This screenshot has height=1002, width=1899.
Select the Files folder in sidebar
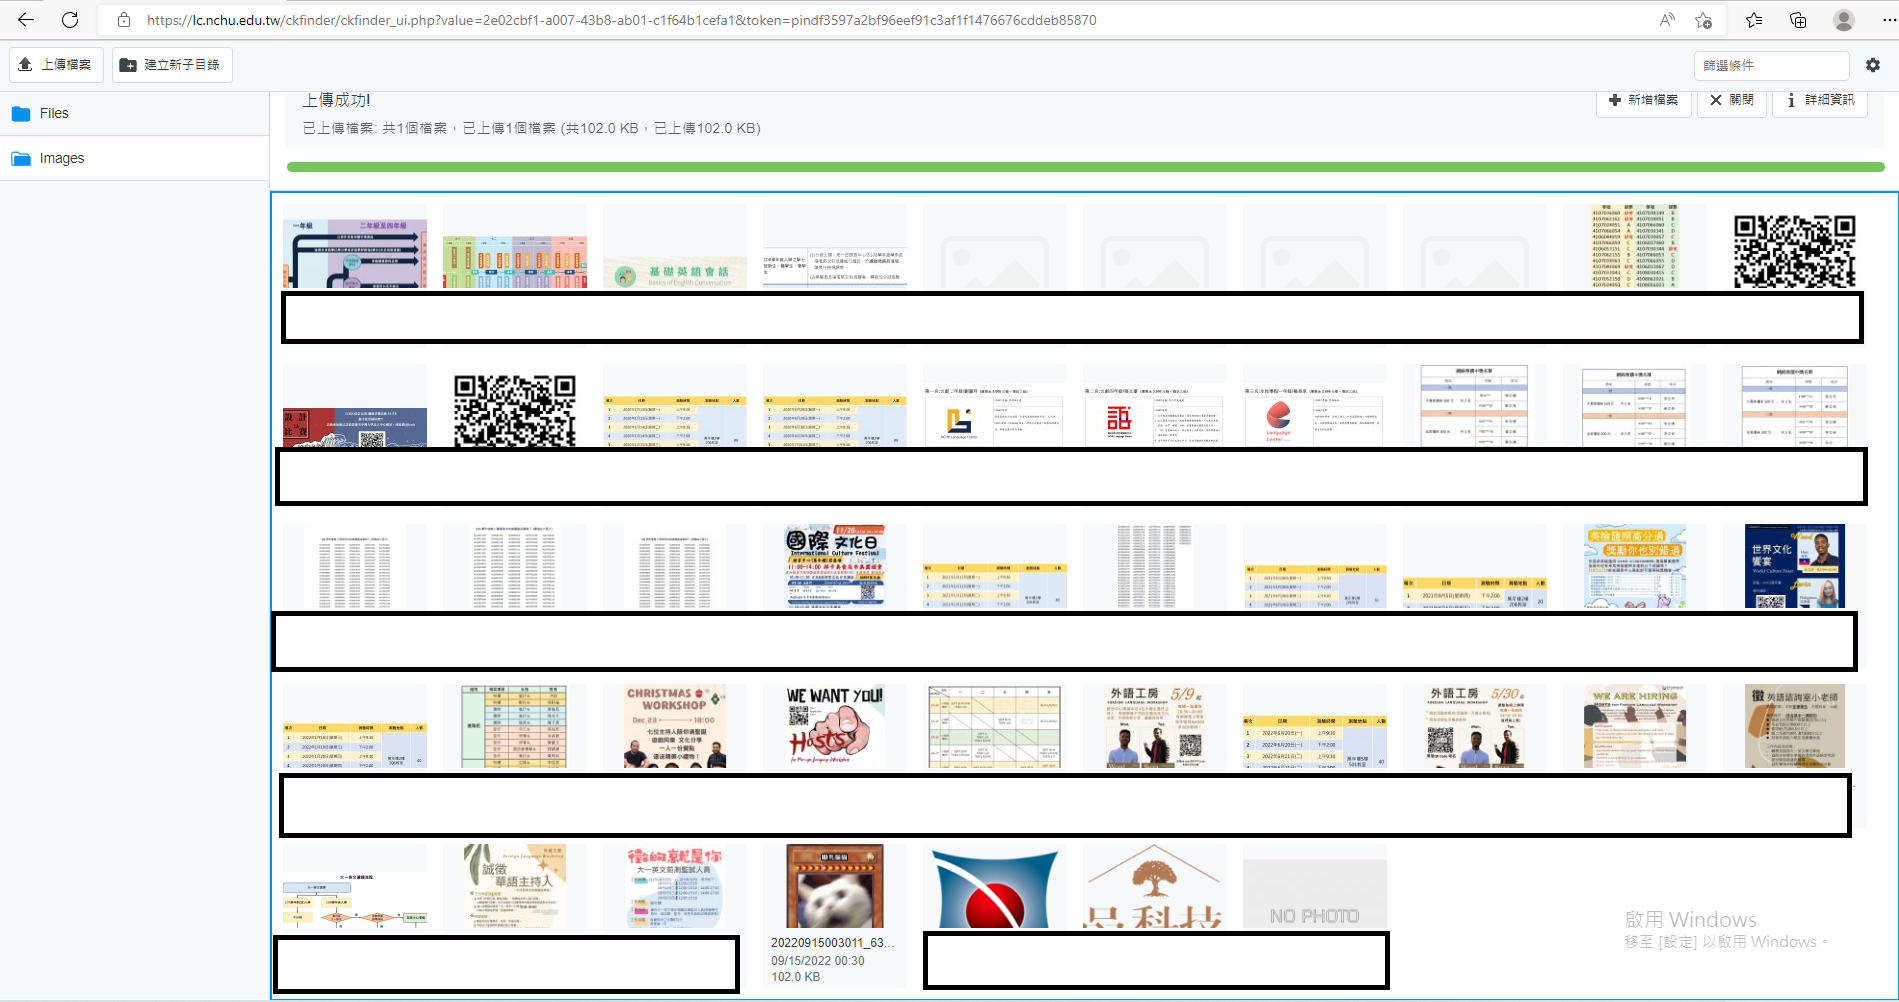134,113
